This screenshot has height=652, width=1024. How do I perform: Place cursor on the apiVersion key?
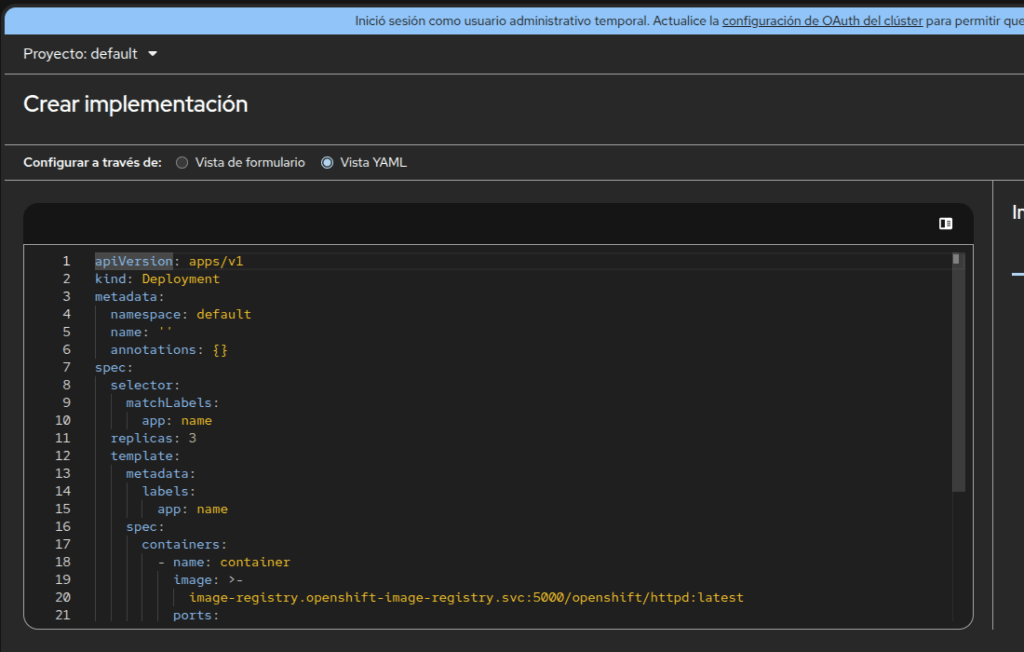point(133,262)
